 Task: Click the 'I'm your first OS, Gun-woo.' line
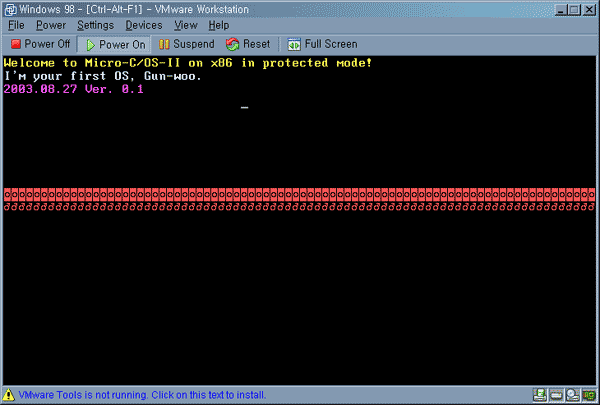point(103,76)
